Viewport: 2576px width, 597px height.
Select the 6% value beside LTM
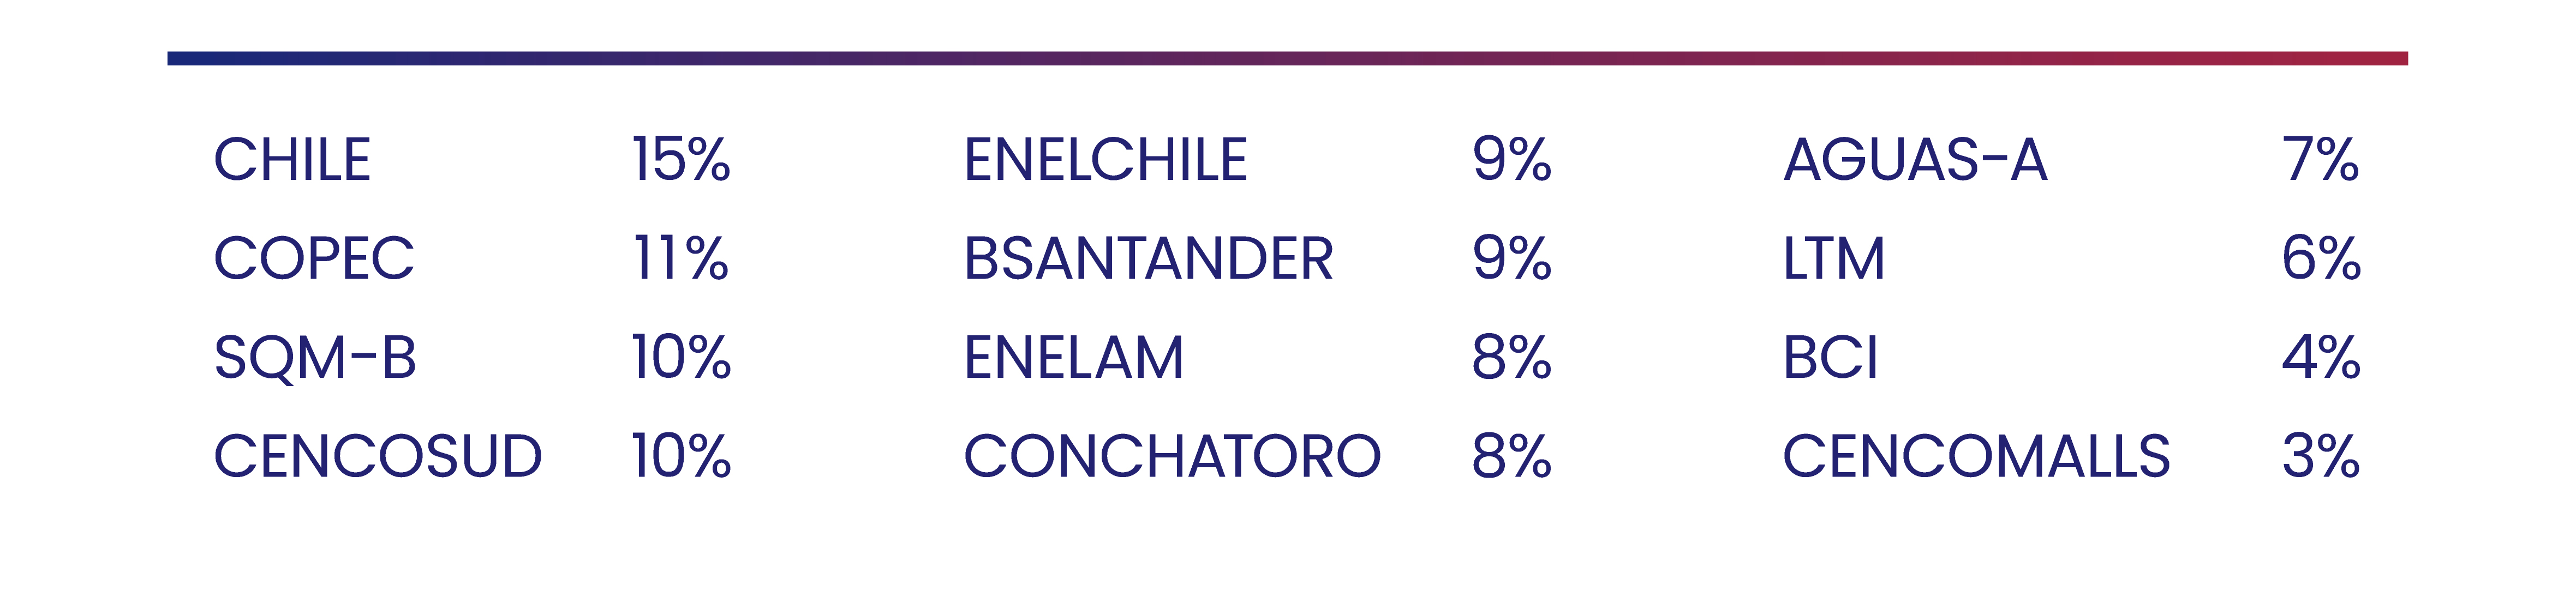(2321, 259)
